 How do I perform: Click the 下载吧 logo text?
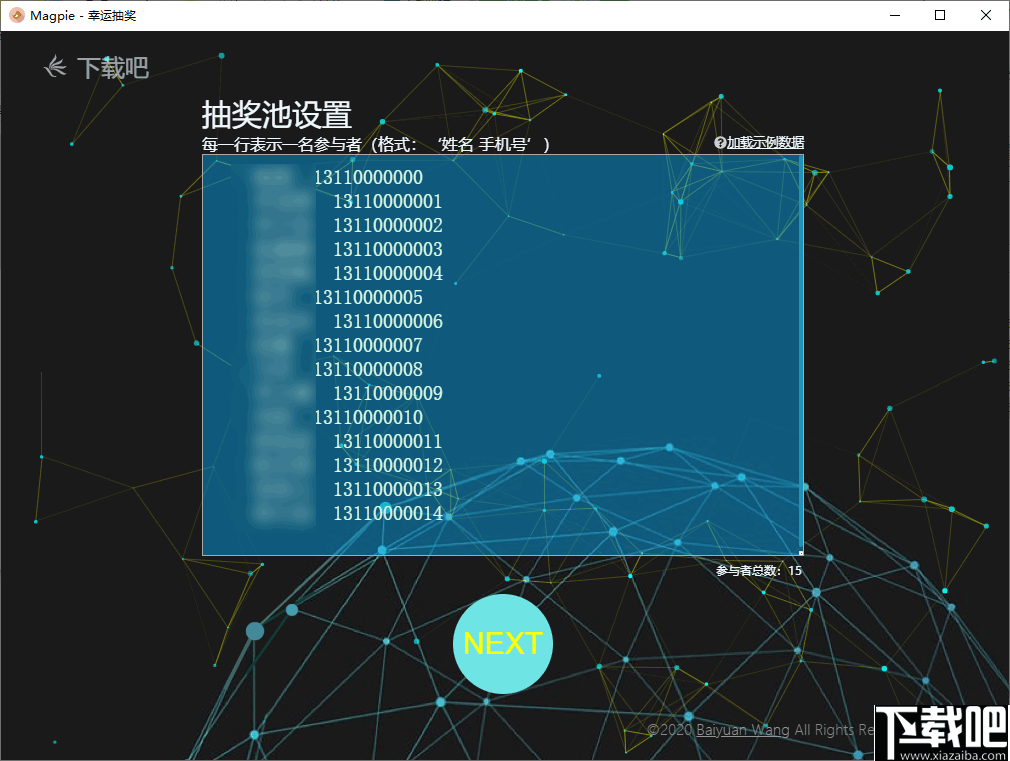(113, 68)
